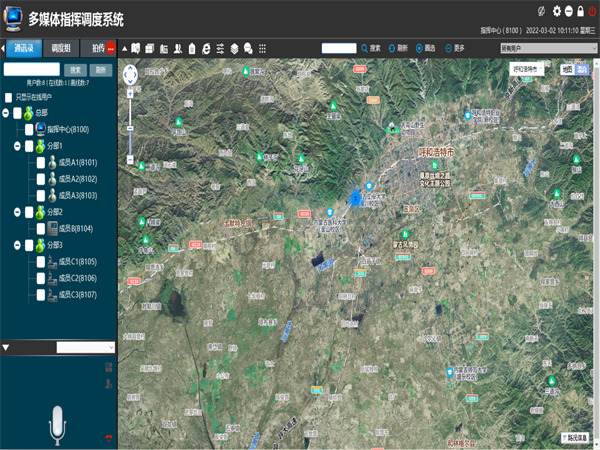
Task: Click the 刷新 button in contacts panel
Action: tap(100, 70)
